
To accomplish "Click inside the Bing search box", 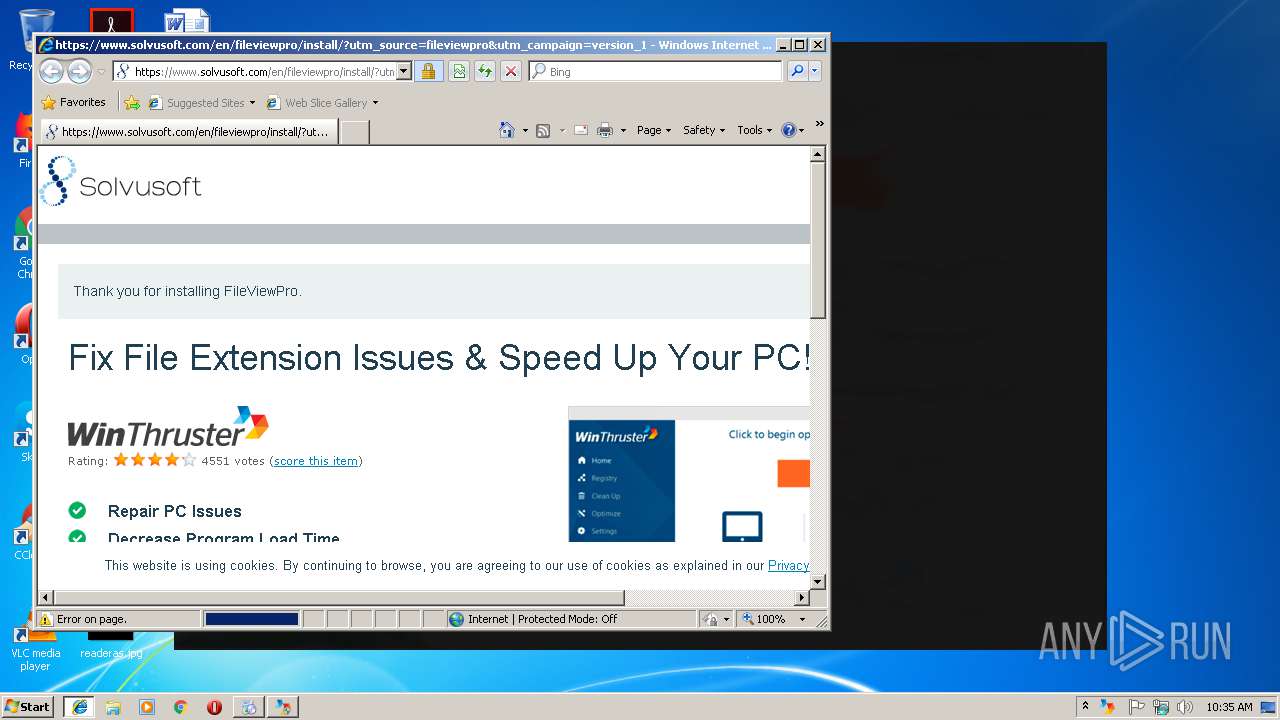I will [662, 71].
